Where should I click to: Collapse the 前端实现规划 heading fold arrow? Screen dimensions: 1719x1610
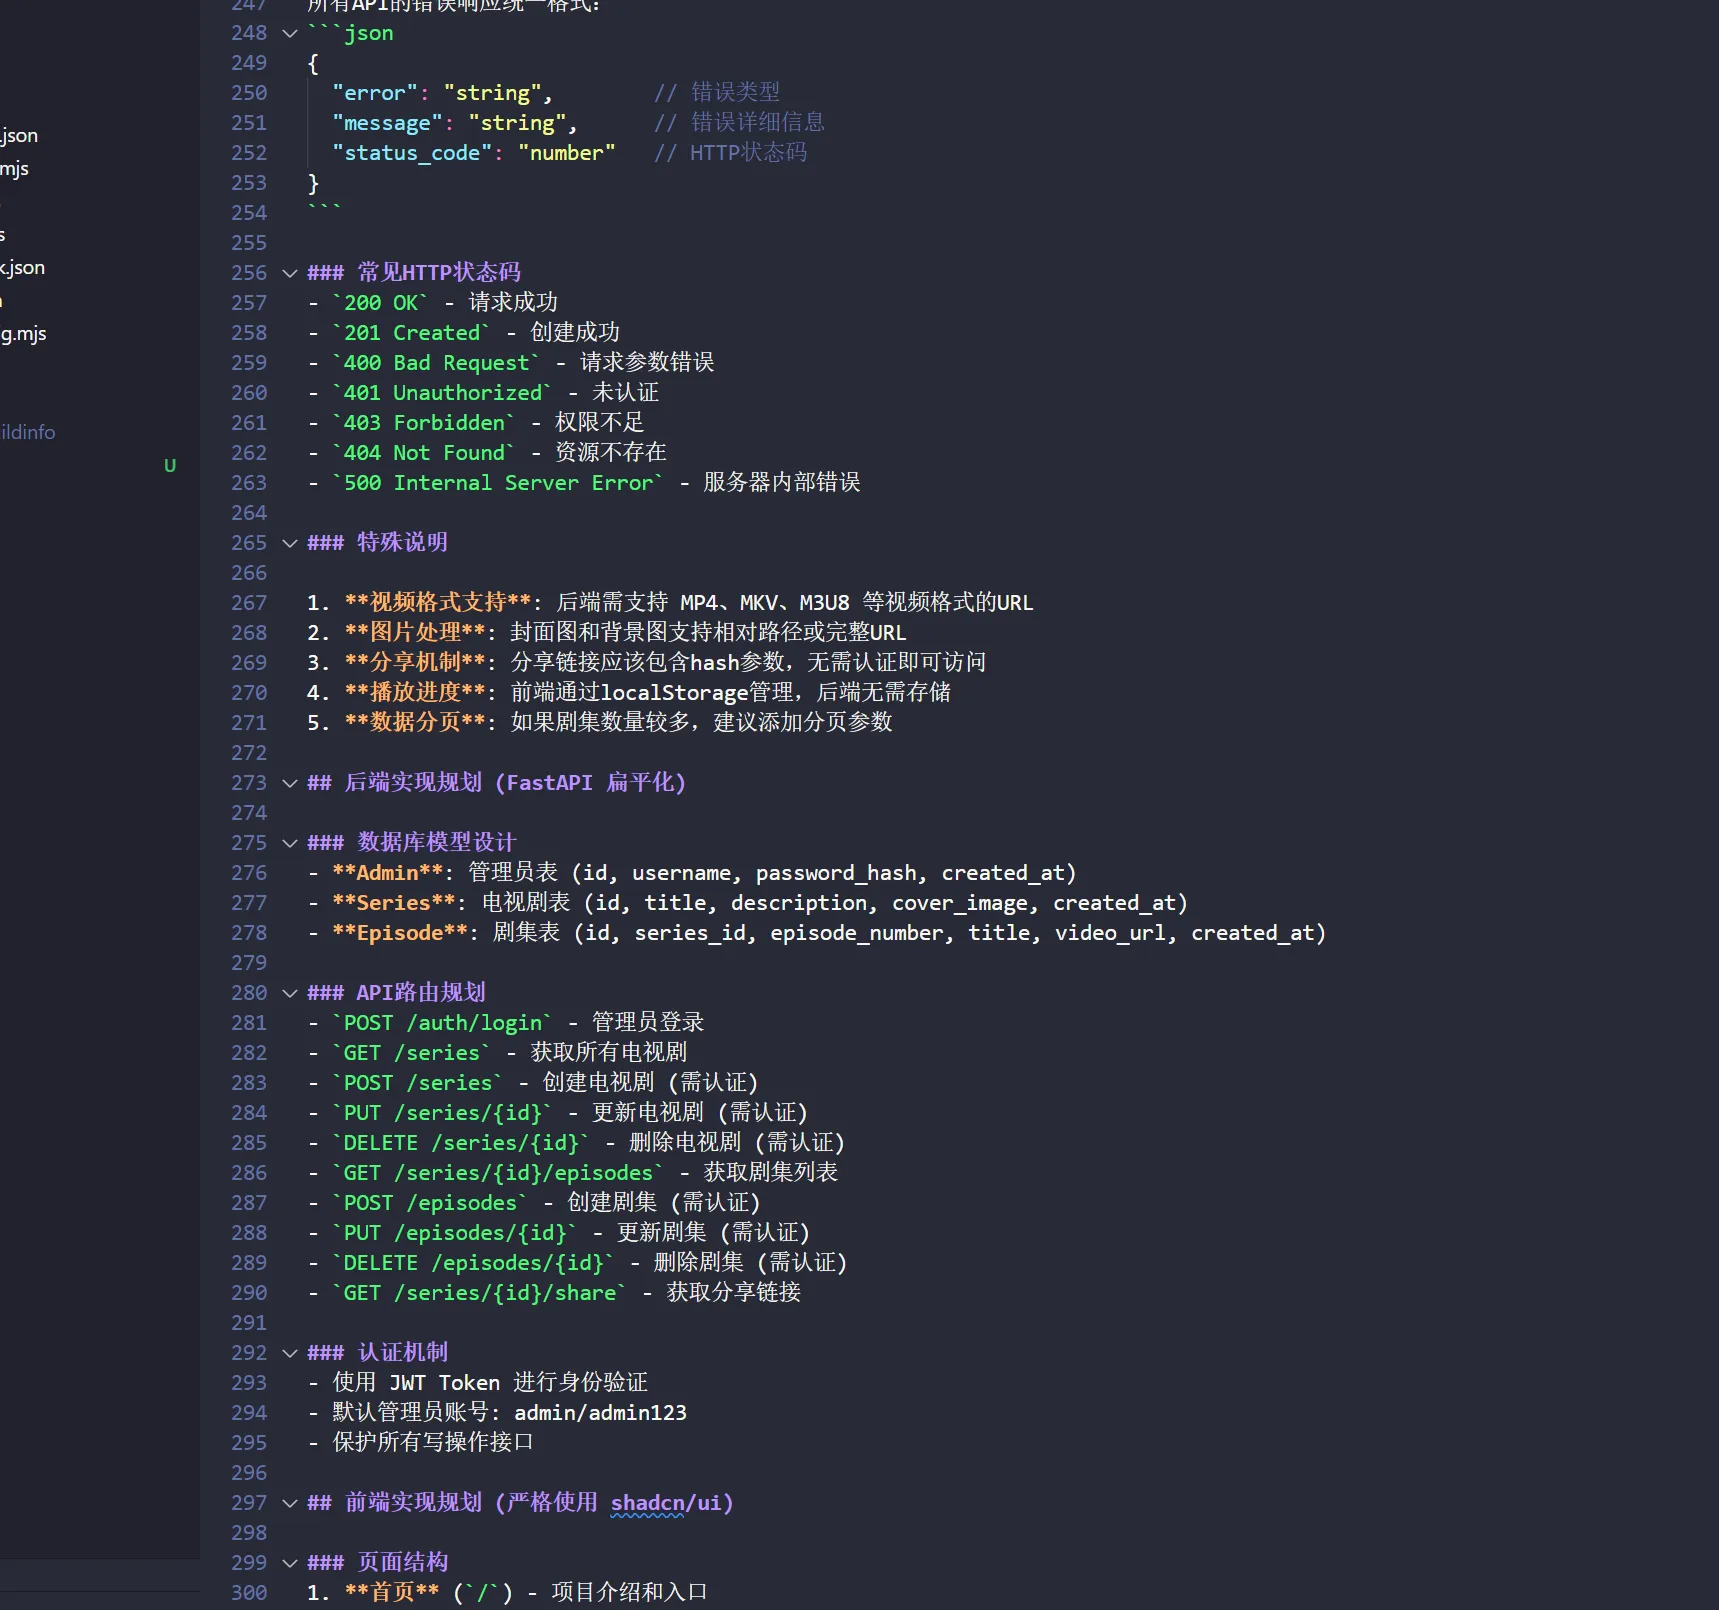coord(290,1503)
